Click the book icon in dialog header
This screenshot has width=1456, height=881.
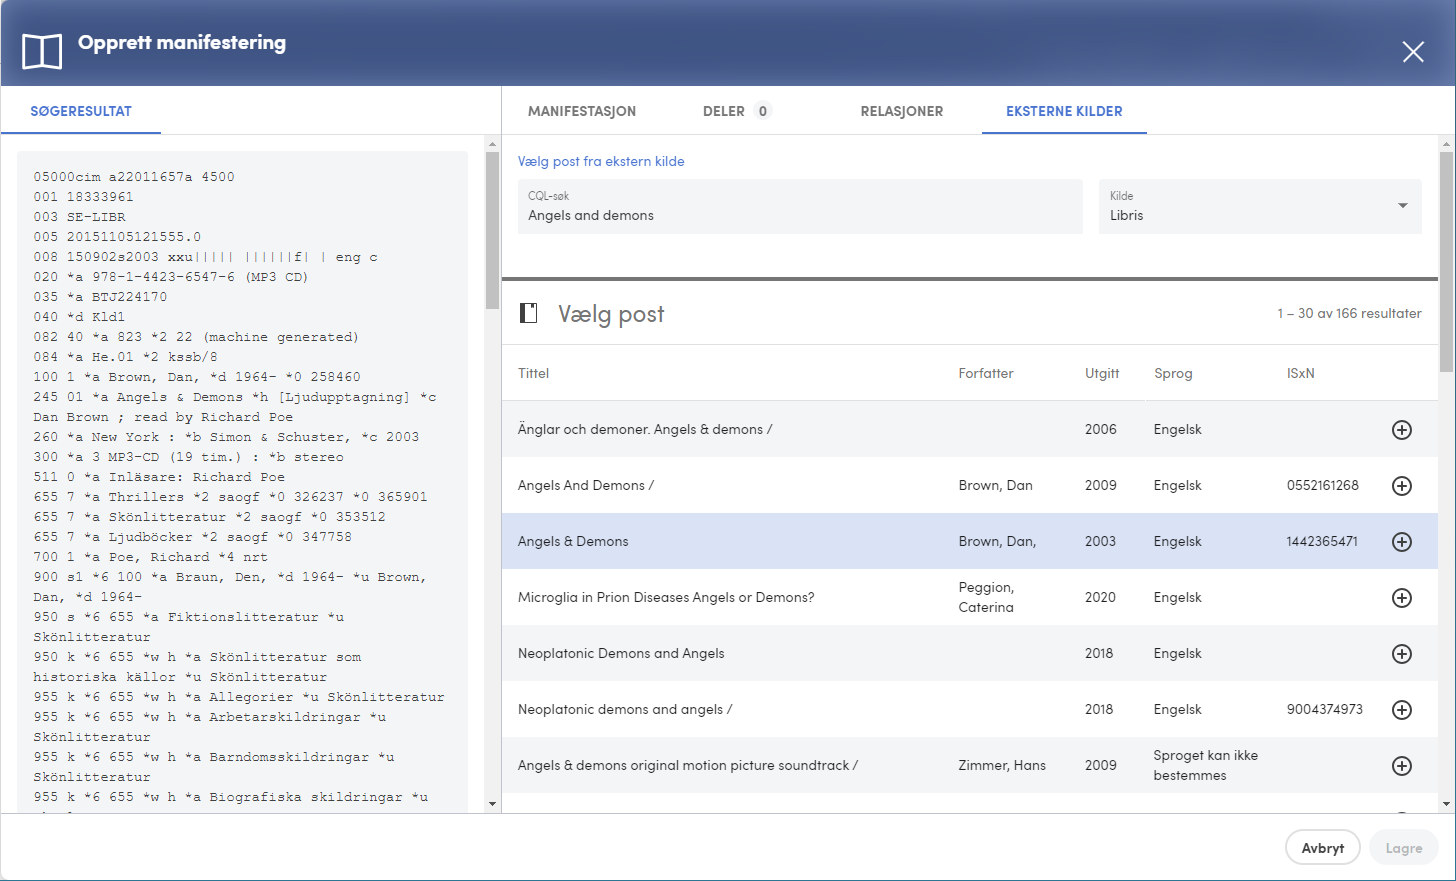pos(42,52)
